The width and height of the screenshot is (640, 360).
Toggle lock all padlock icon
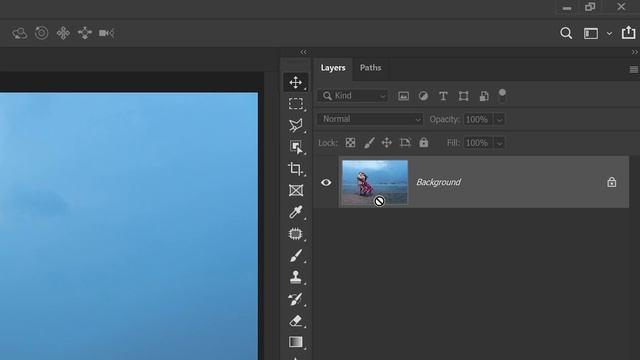coord(424,142)
